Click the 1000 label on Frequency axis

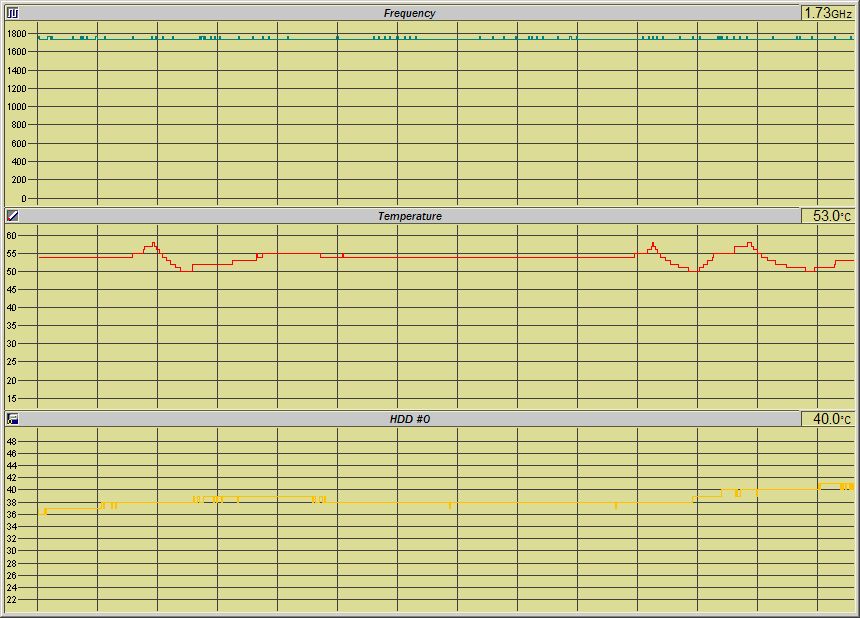point(16,106)
